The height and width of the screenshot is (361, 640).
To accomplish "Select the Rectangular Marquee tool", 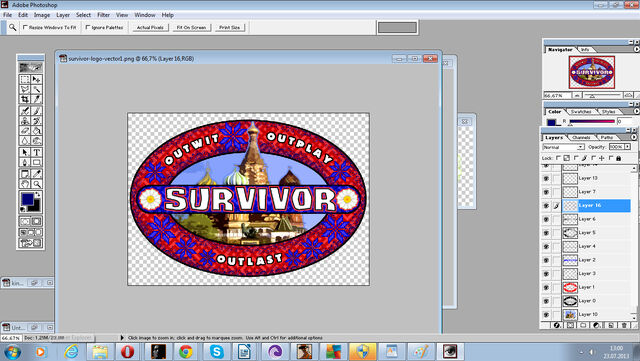I will 25,79.
